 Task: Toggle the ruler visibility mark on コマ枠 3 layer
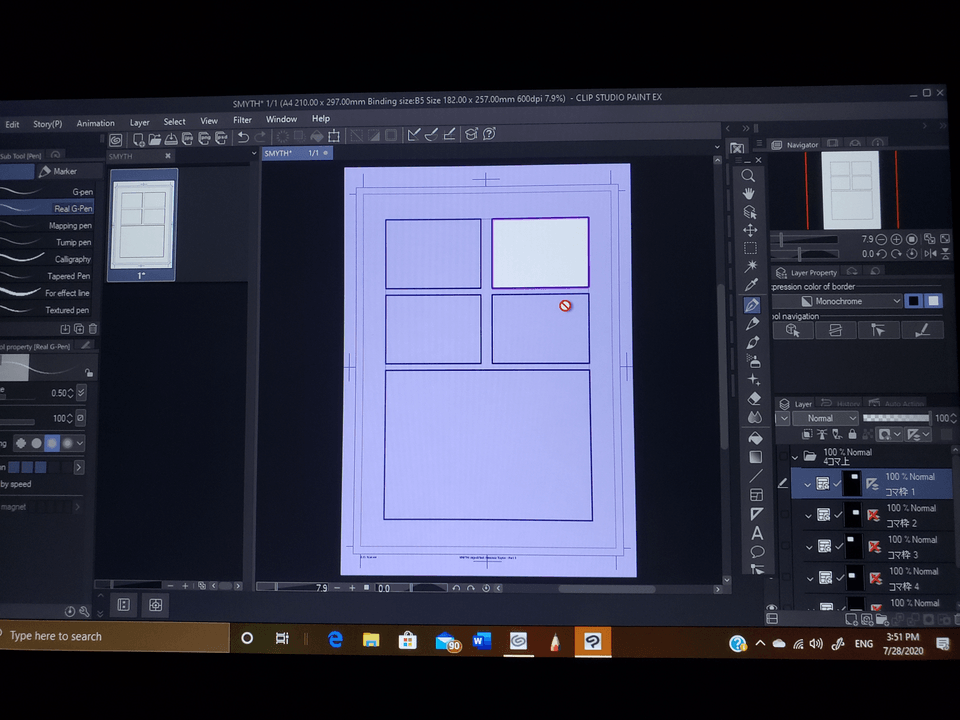pyautogui.click(x=875, y=547)
